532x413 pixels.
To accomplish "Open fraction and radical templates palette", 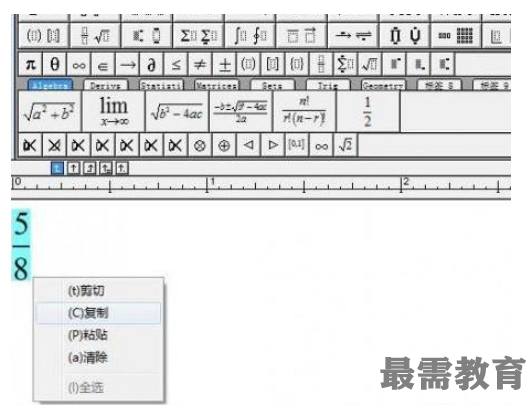I will (95, 35).
